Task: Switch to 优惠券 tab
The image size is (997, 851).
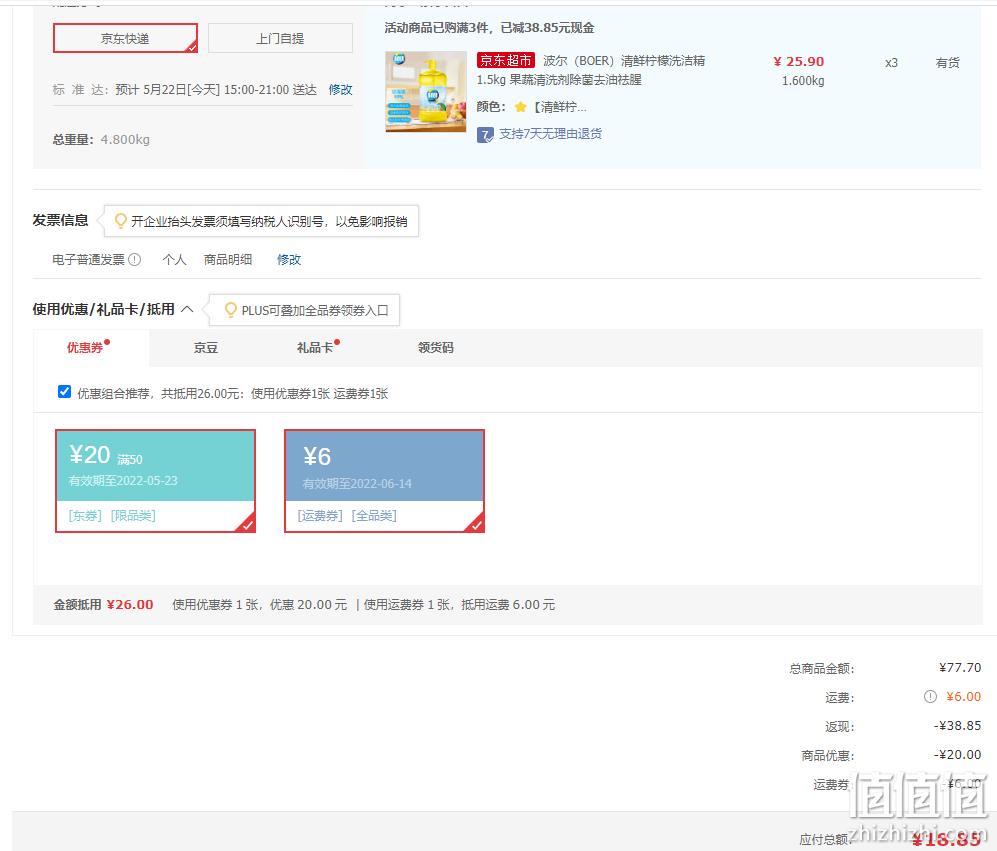Action: [x=85, y=347]
